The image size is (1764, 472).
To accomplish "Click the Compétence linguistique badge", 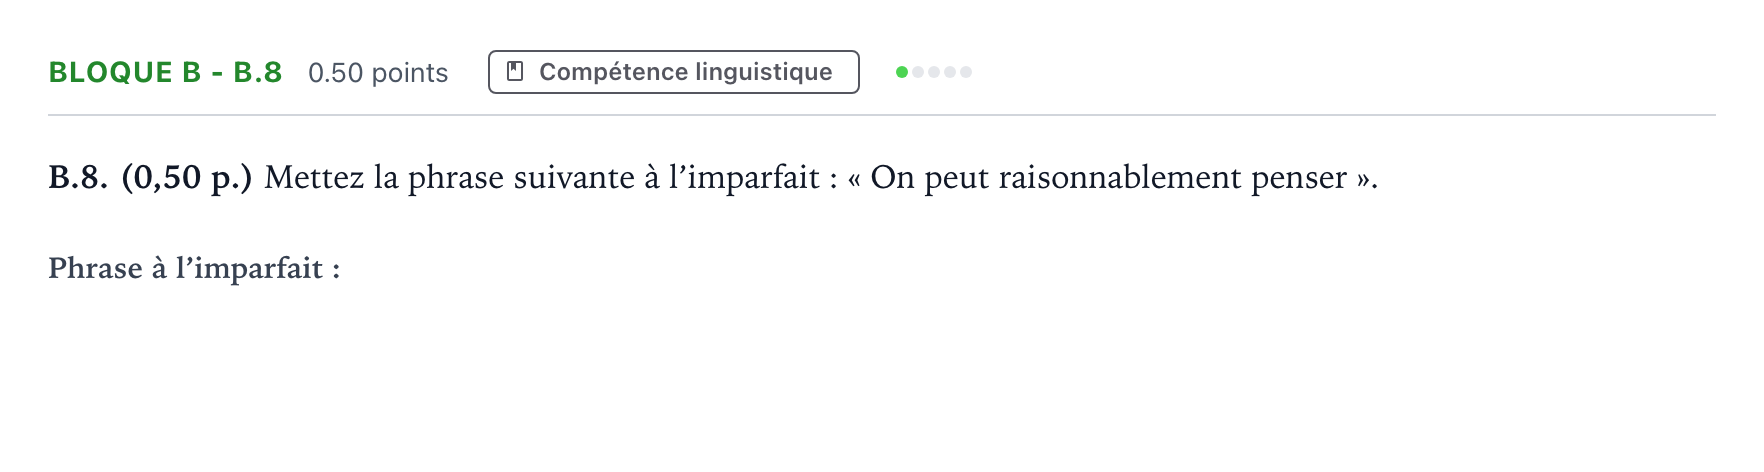I will pyautogui.click(x=674, y=72).
